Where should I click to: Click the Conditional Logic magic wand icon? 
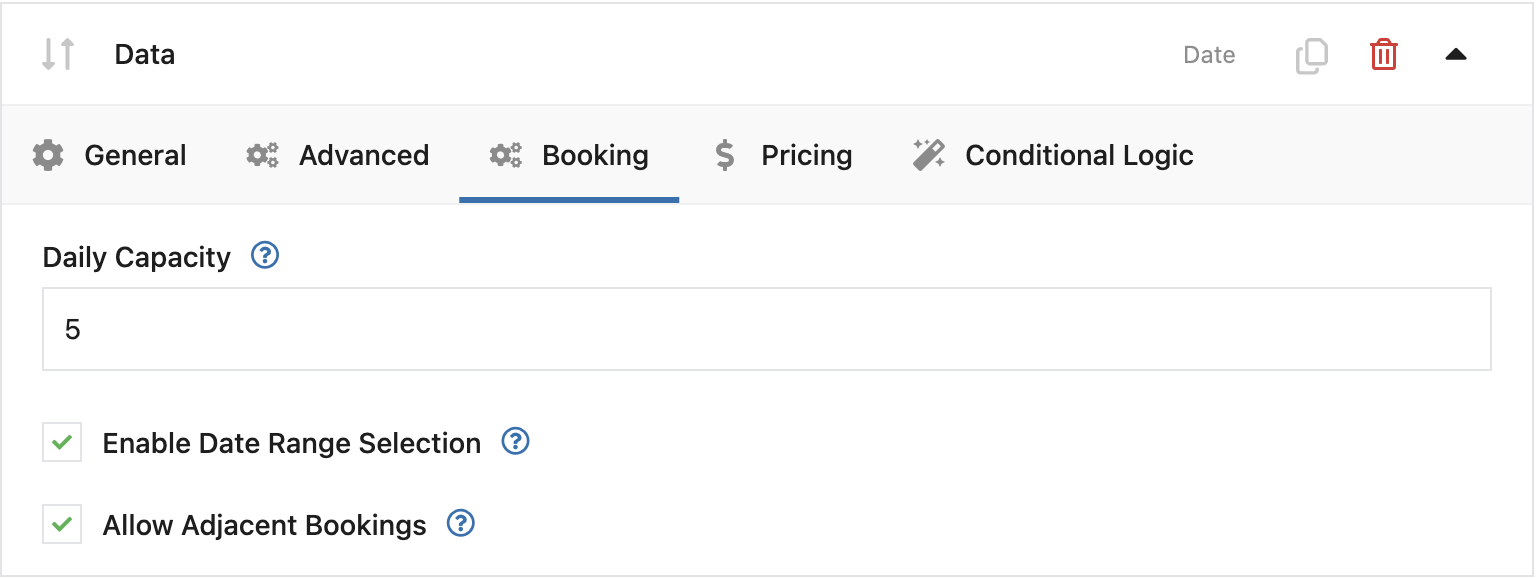tap(929, 156)
